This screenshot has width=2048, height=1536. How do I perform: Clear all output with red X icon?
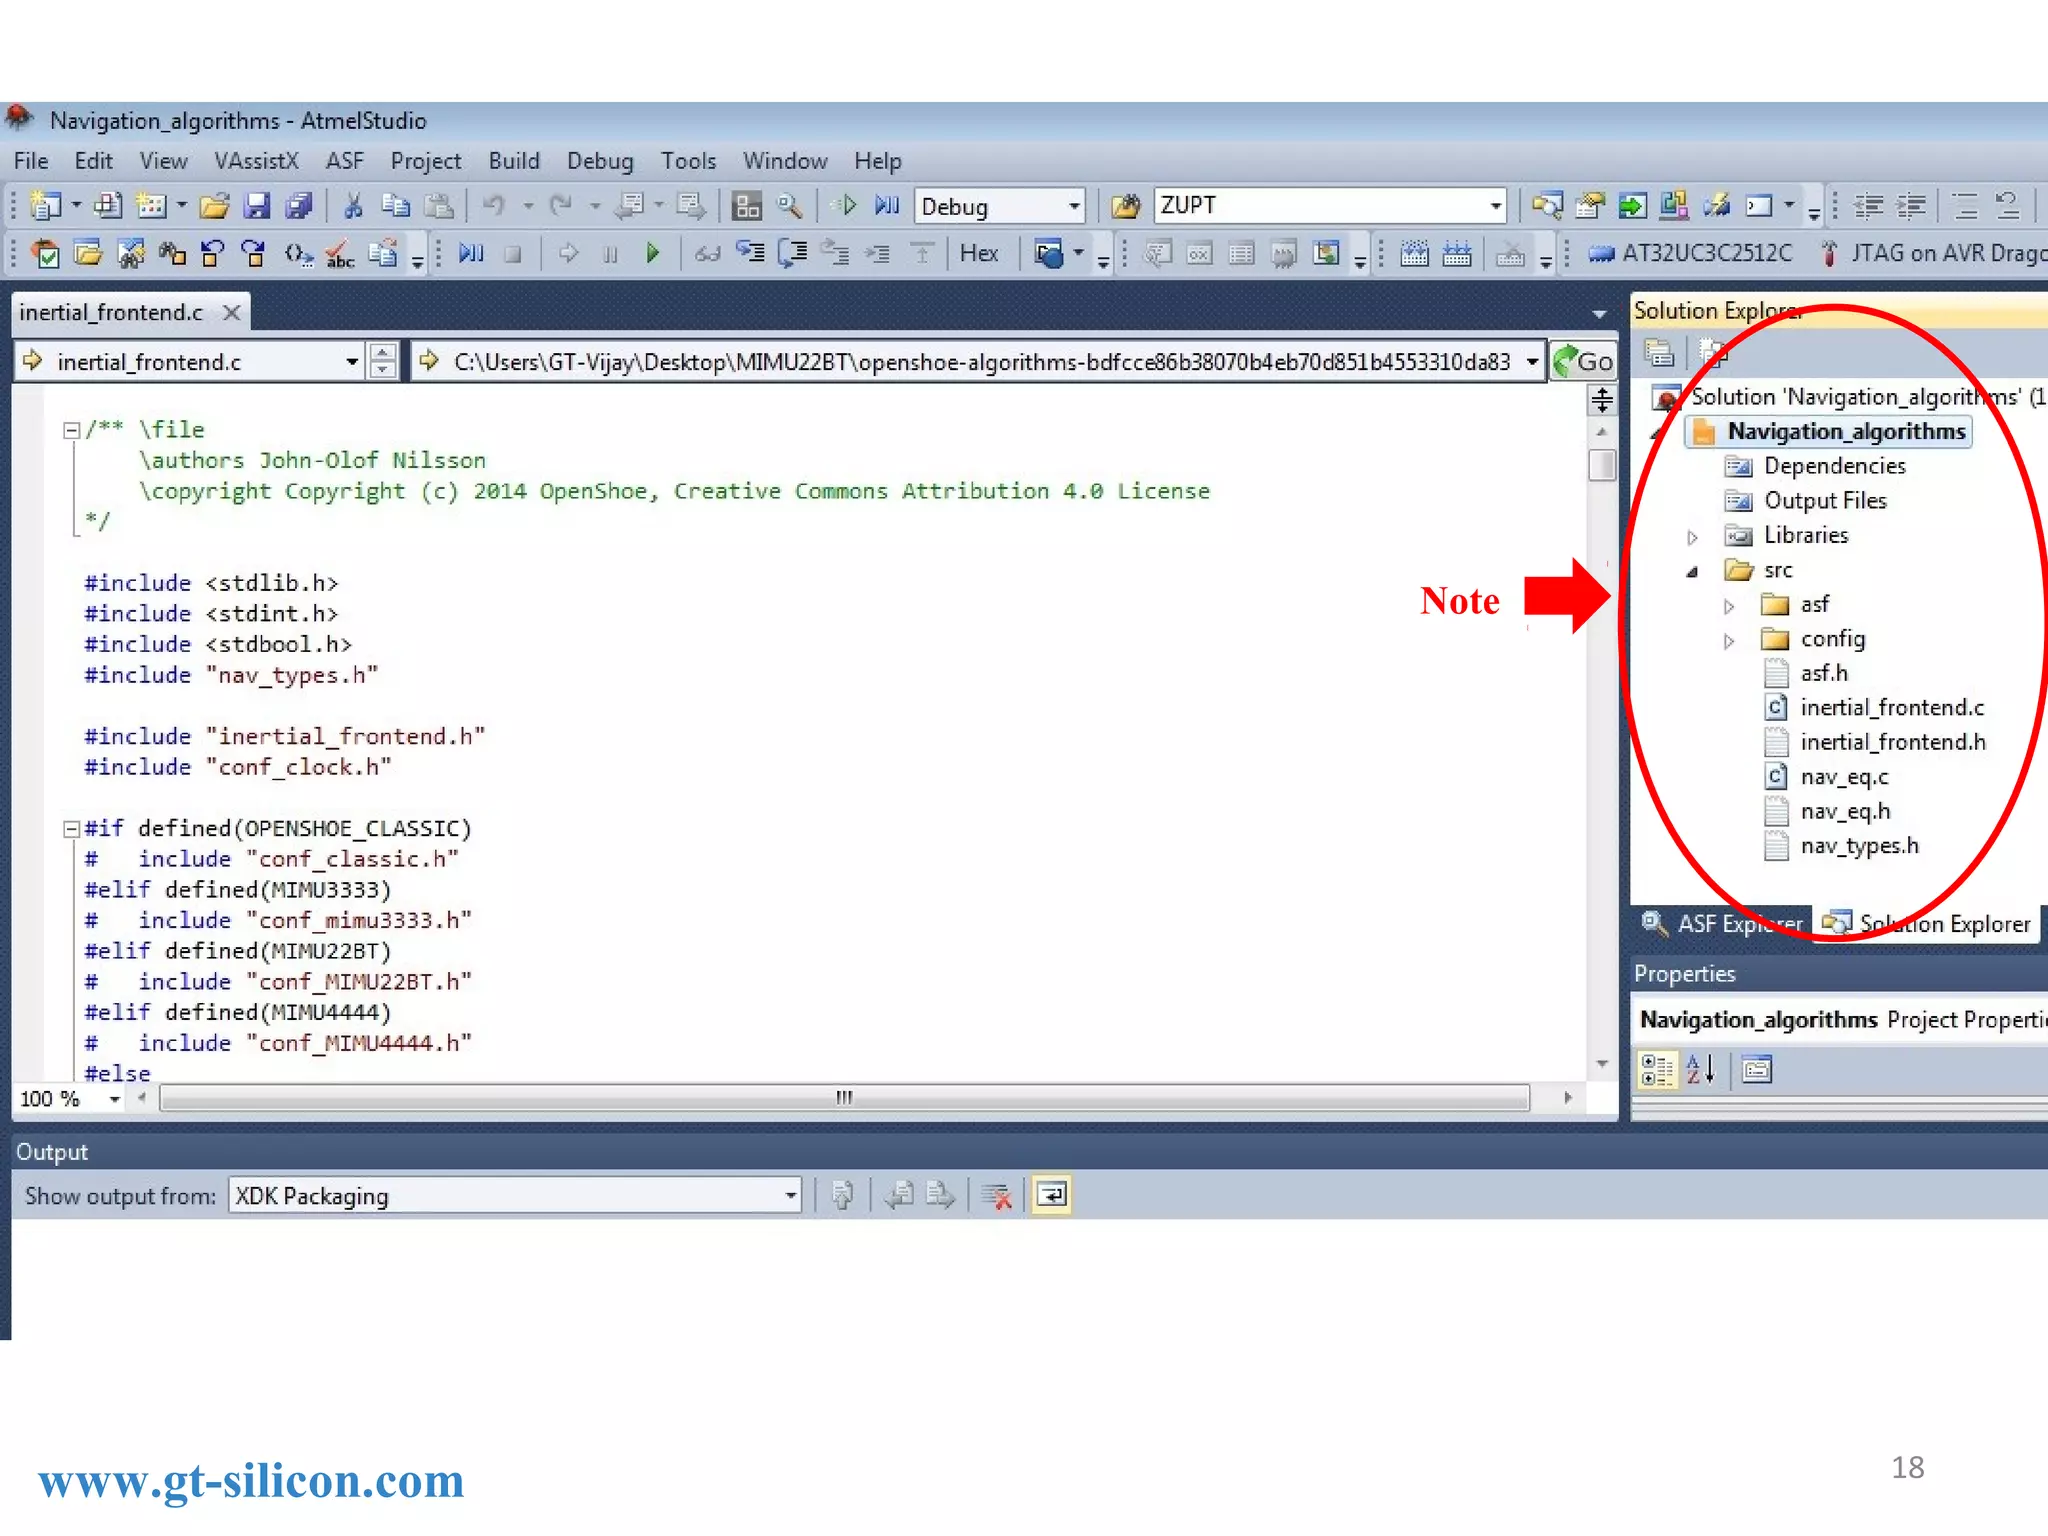[996, 1195]
